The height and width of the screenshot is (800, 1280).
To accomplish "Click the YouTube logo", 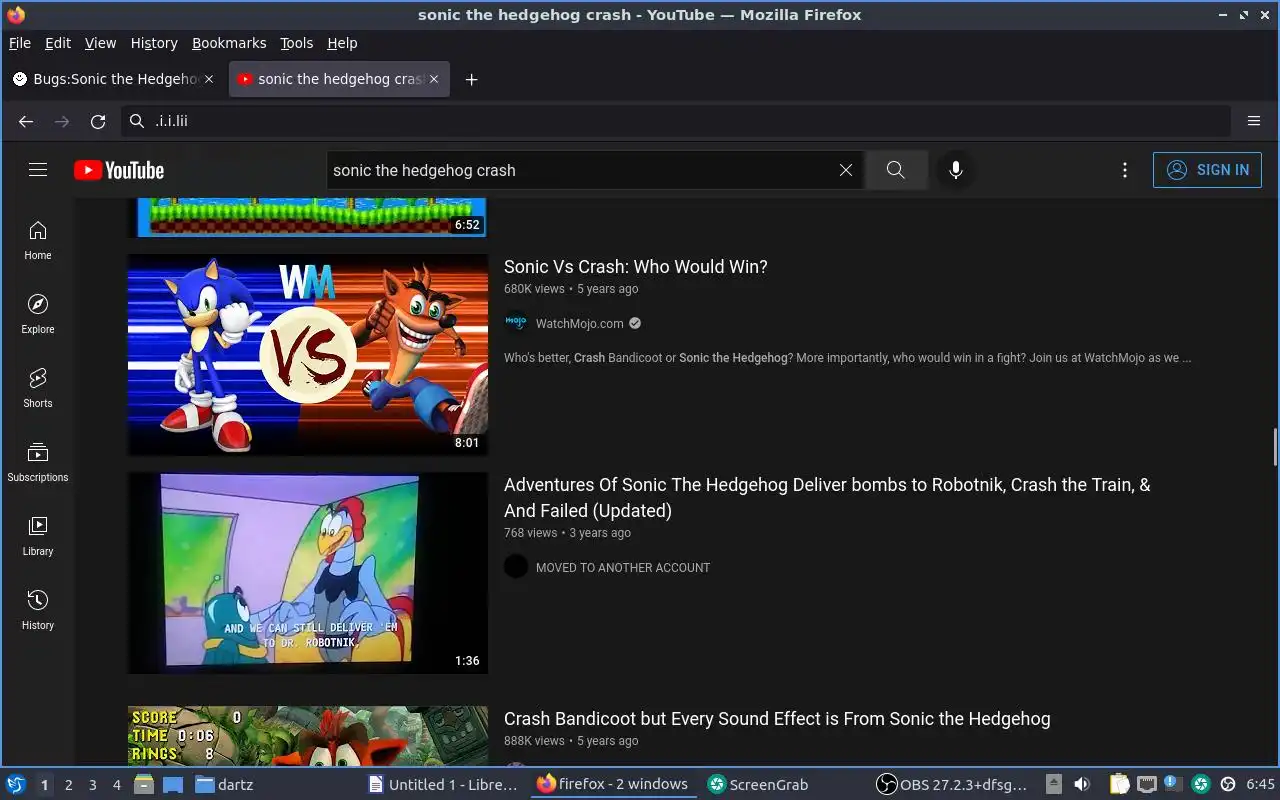I will pyautogui.click(x=119, y=170).
